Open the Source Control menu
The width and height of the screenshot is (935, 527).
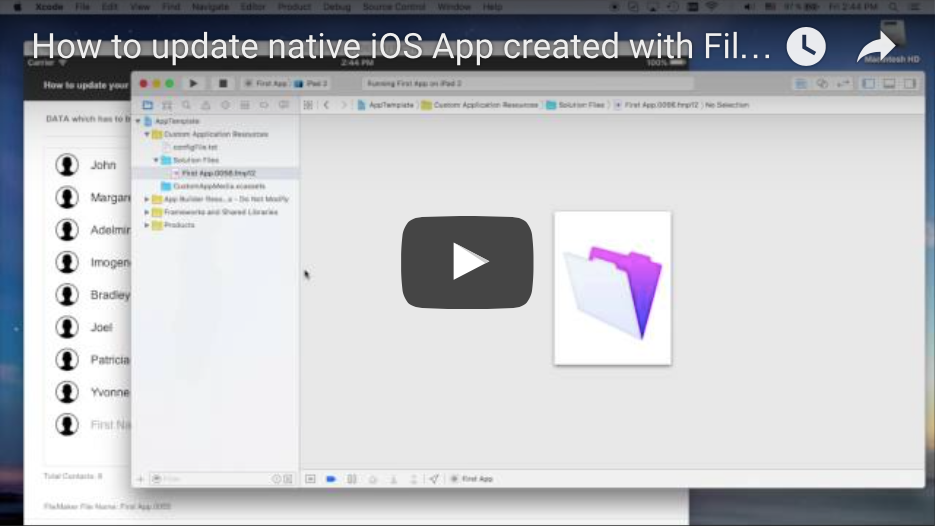394,7
